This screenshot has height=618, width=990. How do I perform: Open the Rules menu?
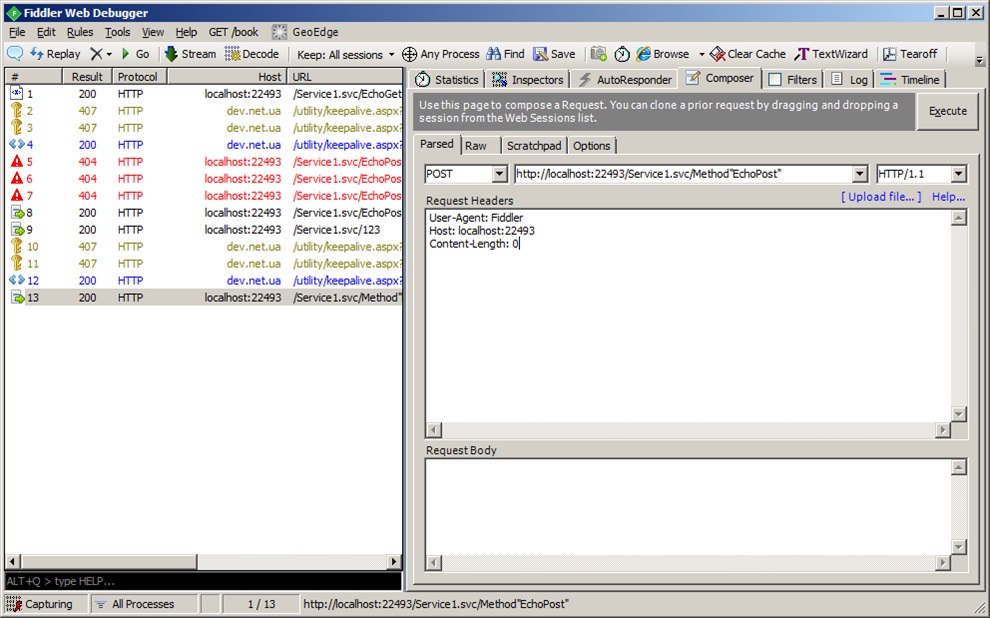[80, 32]
